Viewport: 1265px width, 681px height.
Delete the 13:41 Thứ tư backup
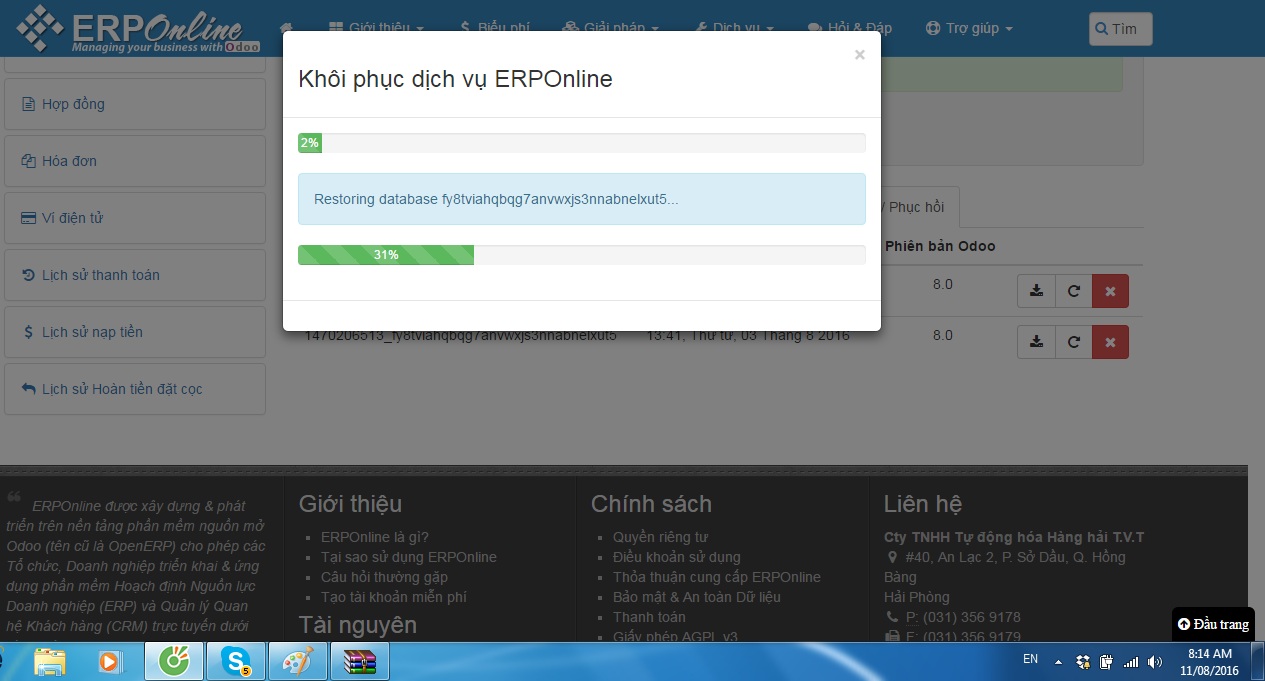[1110, 342]
